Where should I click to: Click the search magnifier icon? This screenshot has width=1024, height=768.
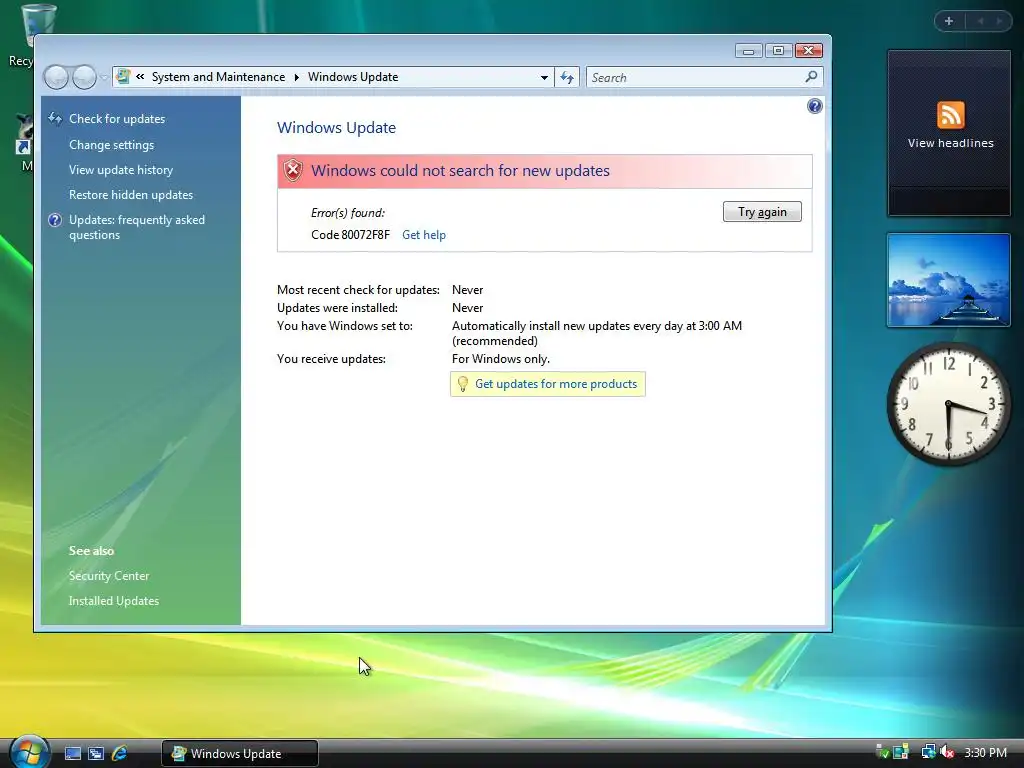pyautogui.click(x=811, y=77)
